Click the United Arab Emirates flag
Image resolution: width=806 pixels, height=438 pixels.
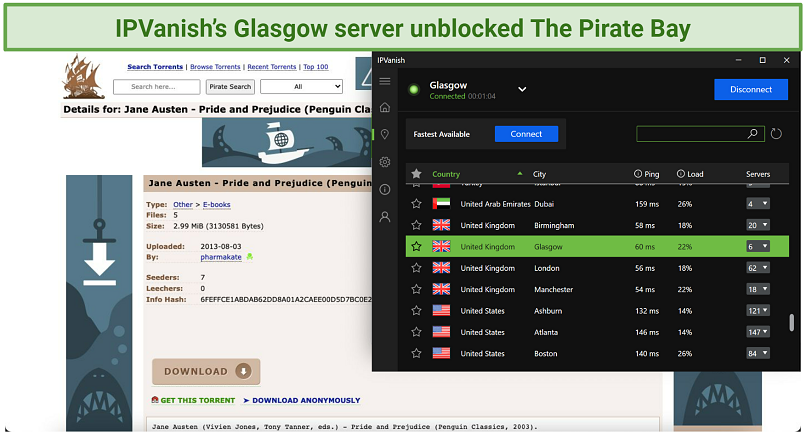click(x=441, y=204)
